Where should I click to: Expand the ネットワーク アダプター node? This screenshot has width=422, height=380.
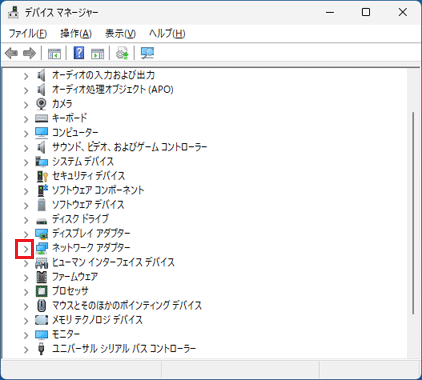point(26,249)
